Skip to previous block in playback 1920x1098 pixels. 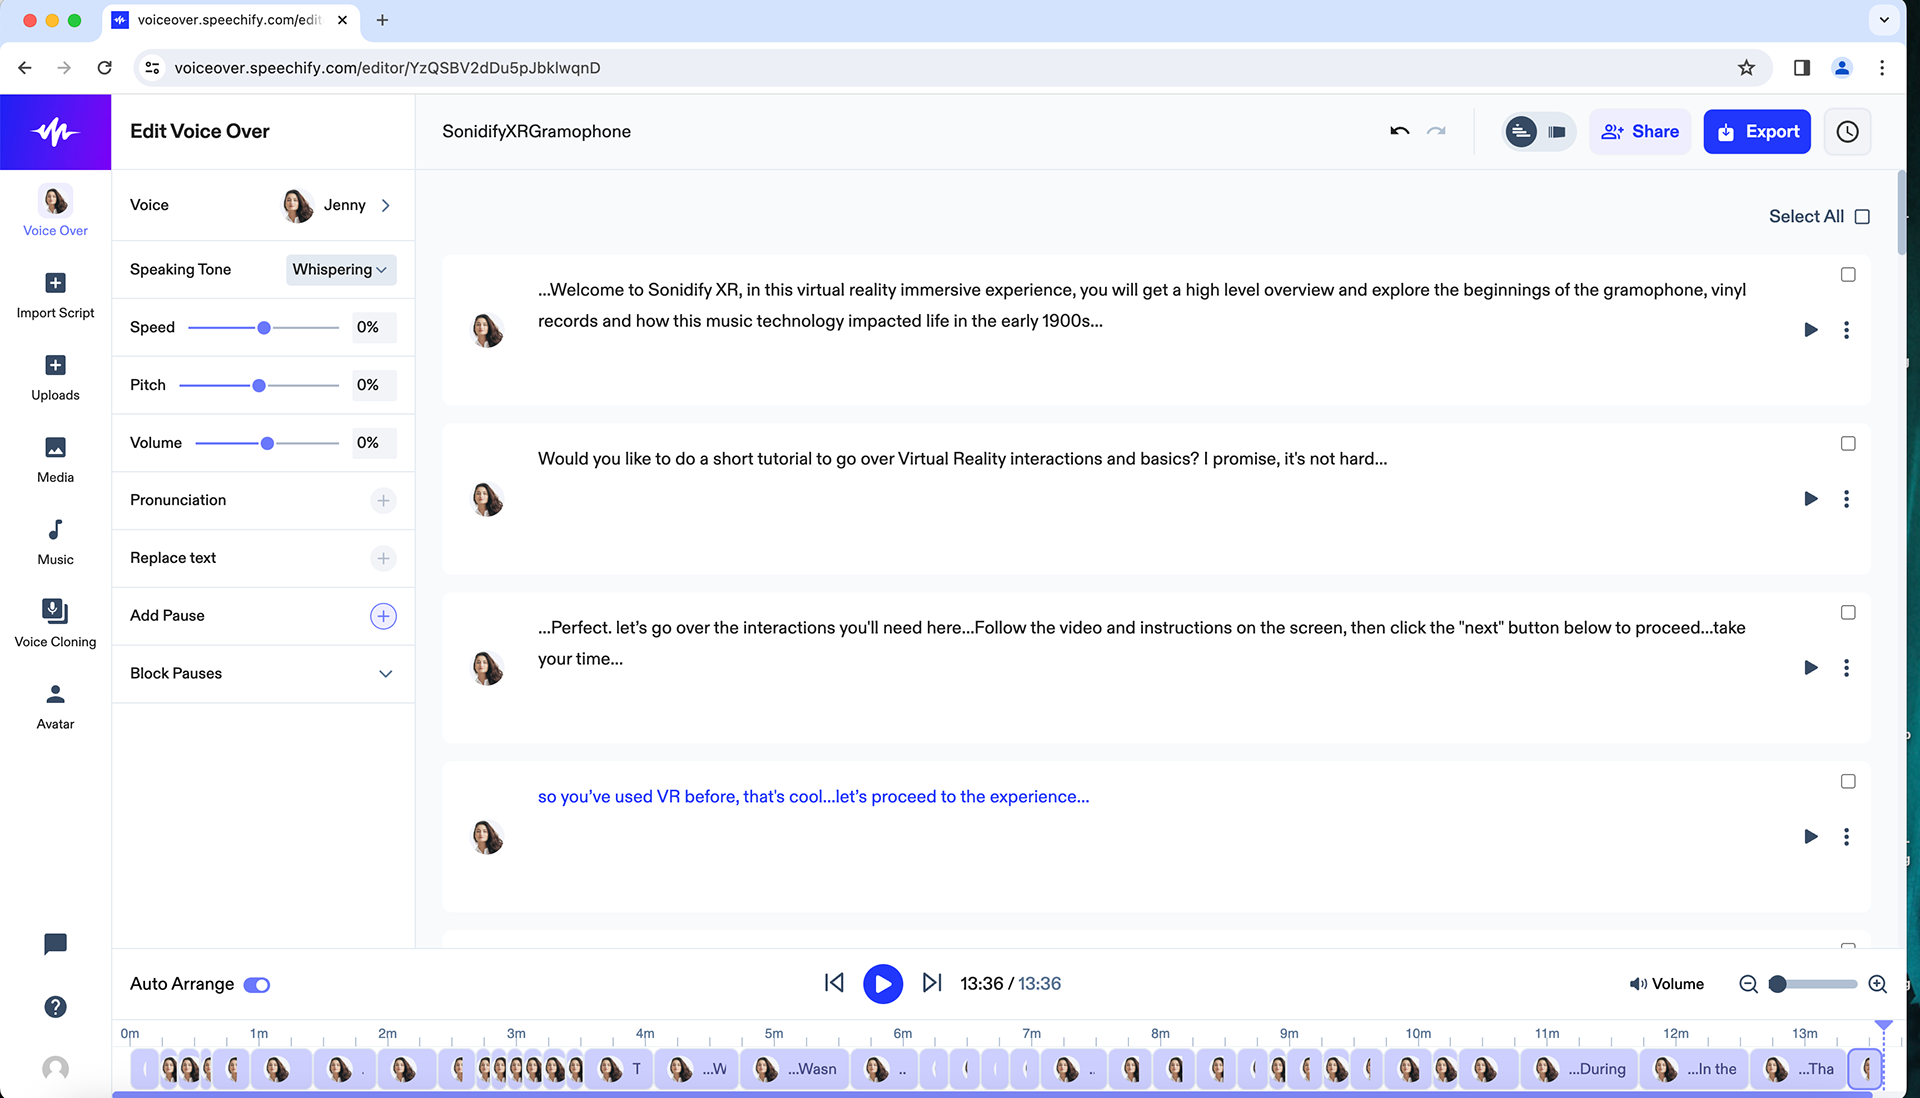point(834,983)
